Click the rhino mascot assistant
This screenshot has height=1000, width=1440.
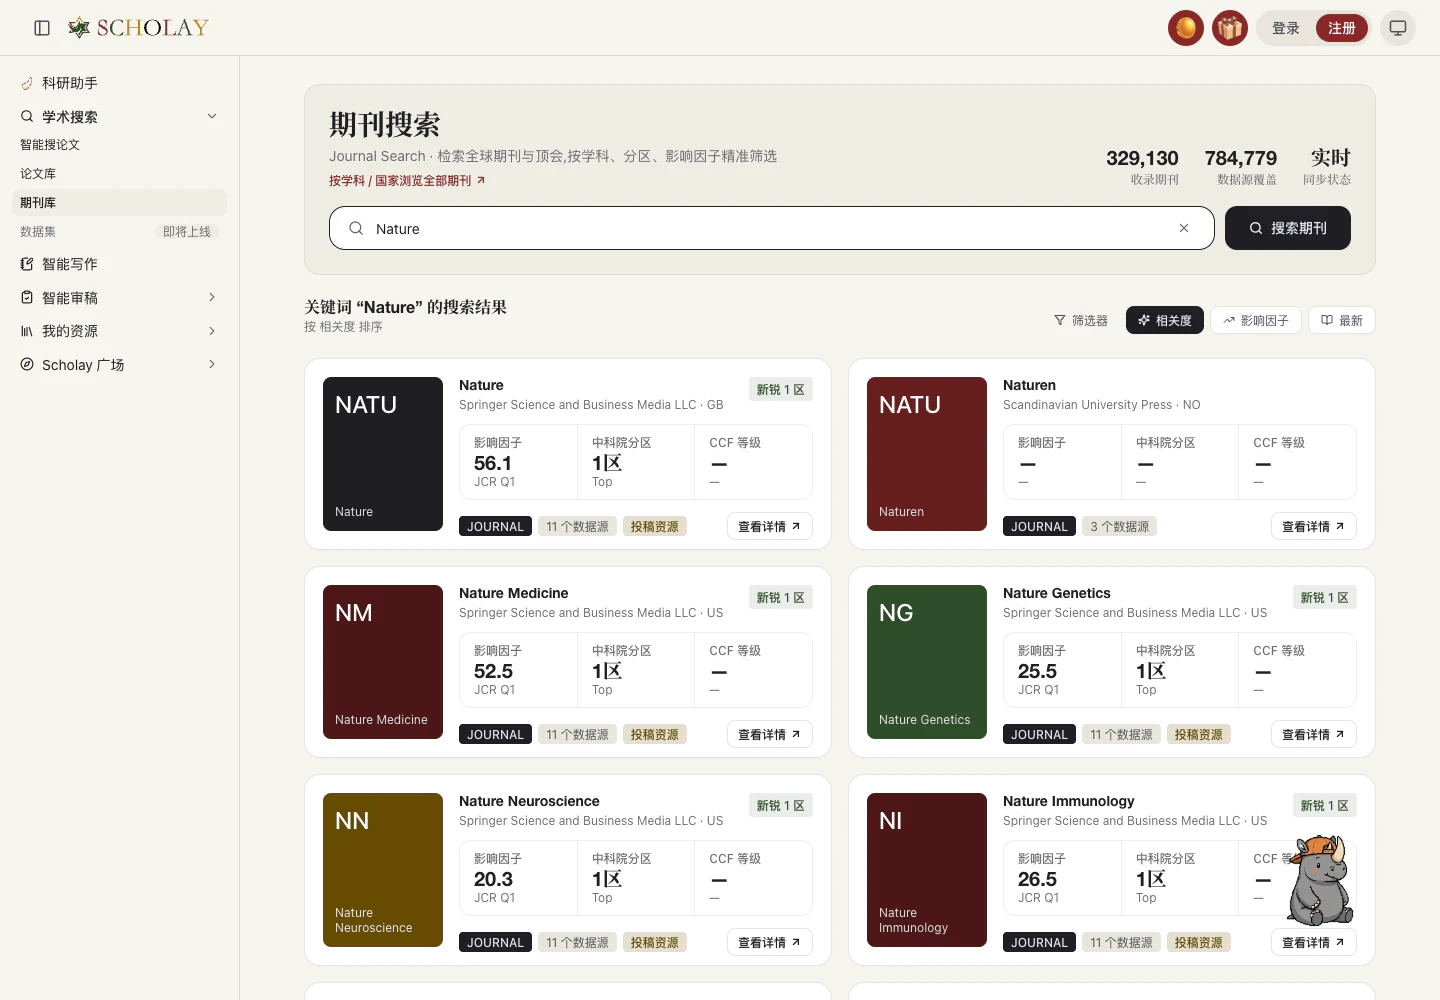(1320, 881)
